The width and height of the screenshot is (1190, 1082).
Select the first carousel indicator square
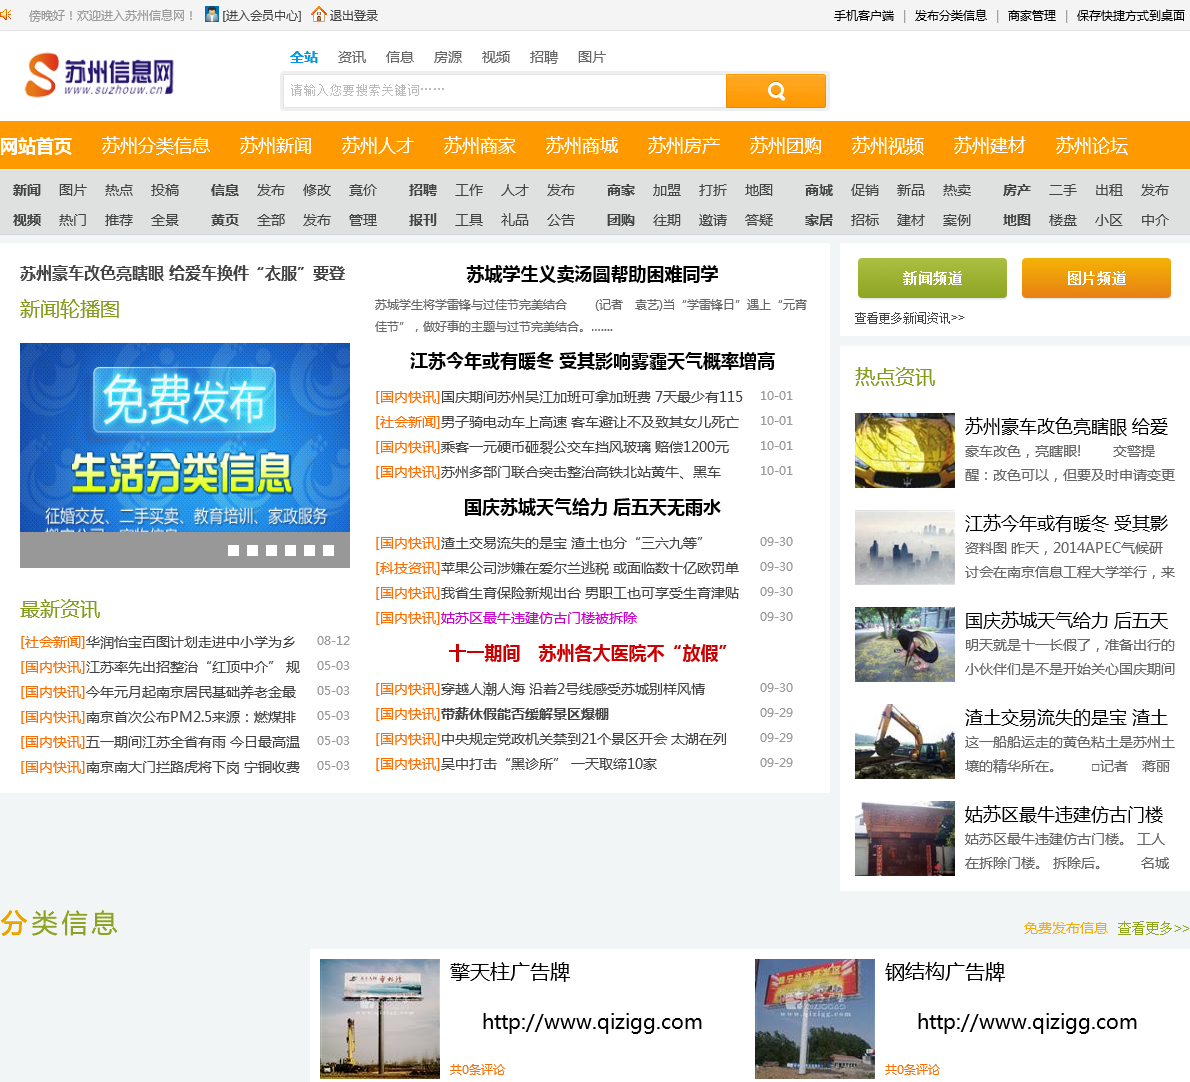coord(233,550)
